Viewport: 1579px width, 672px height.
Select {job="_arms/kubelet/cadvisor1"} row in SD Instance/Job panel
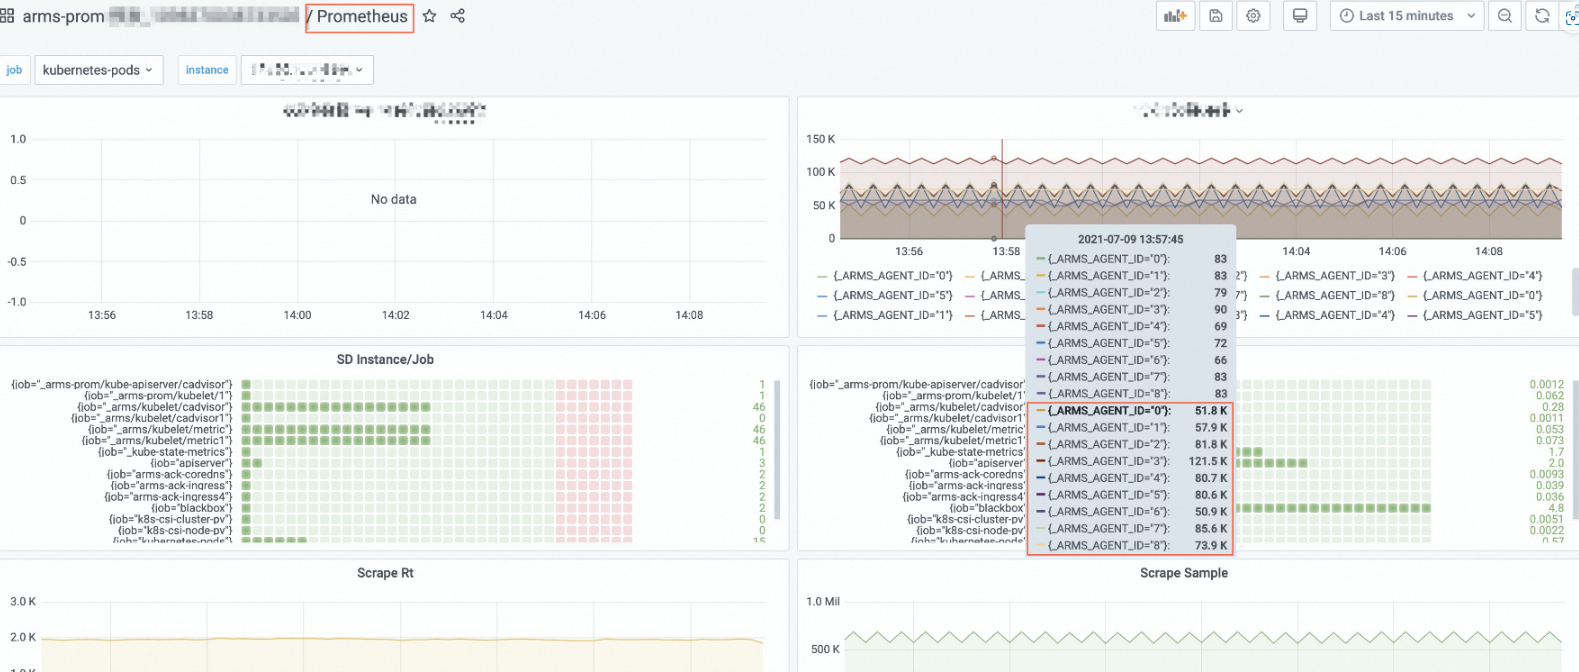[x=151, y=418]
